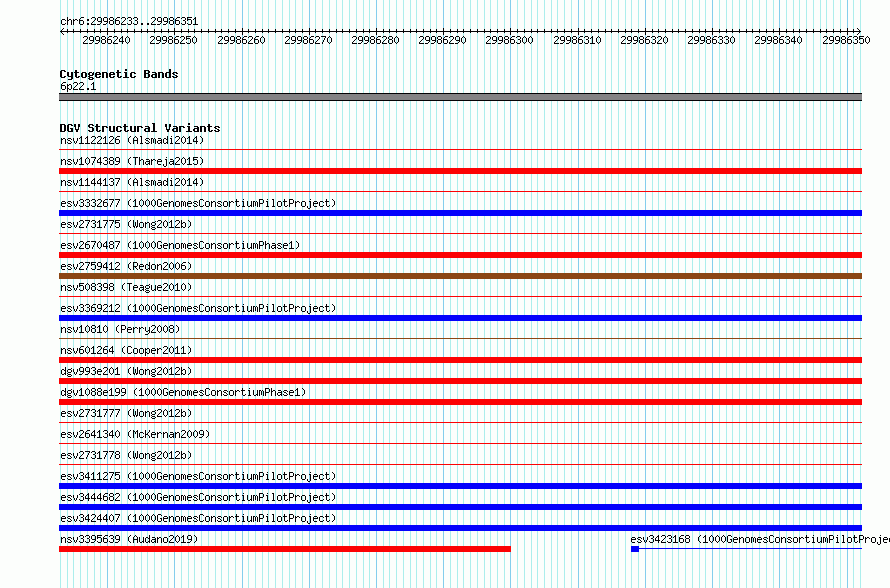890x588 pixels.
Task: Click the chr6:29986233..29986351 region label
Action: (x=129, y=21)
